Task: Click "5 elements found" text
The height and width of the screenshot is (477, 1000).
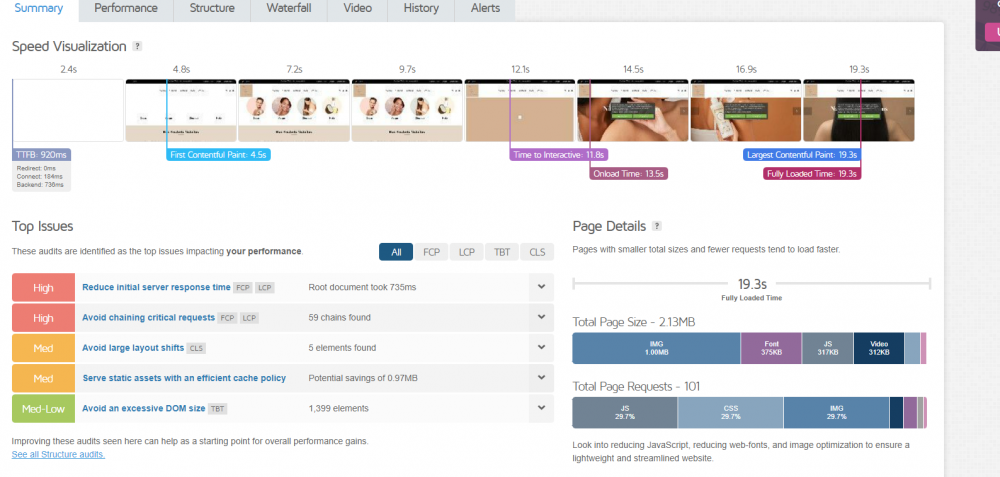Action: click(x=342, y=348)
